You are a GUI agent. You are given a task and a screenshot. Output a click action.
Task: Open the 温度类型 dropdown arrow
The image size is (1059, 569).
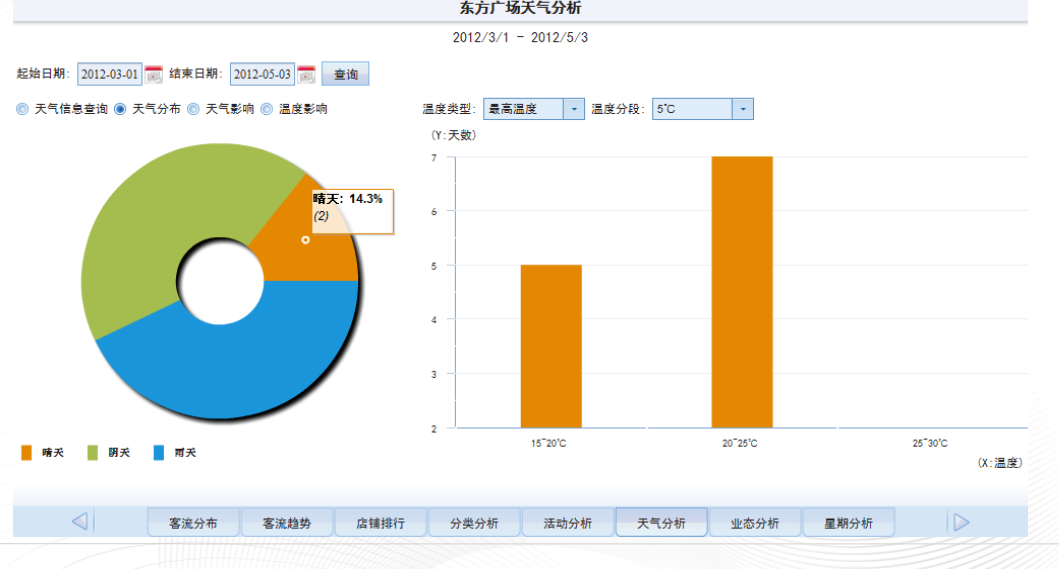(574, 109)
